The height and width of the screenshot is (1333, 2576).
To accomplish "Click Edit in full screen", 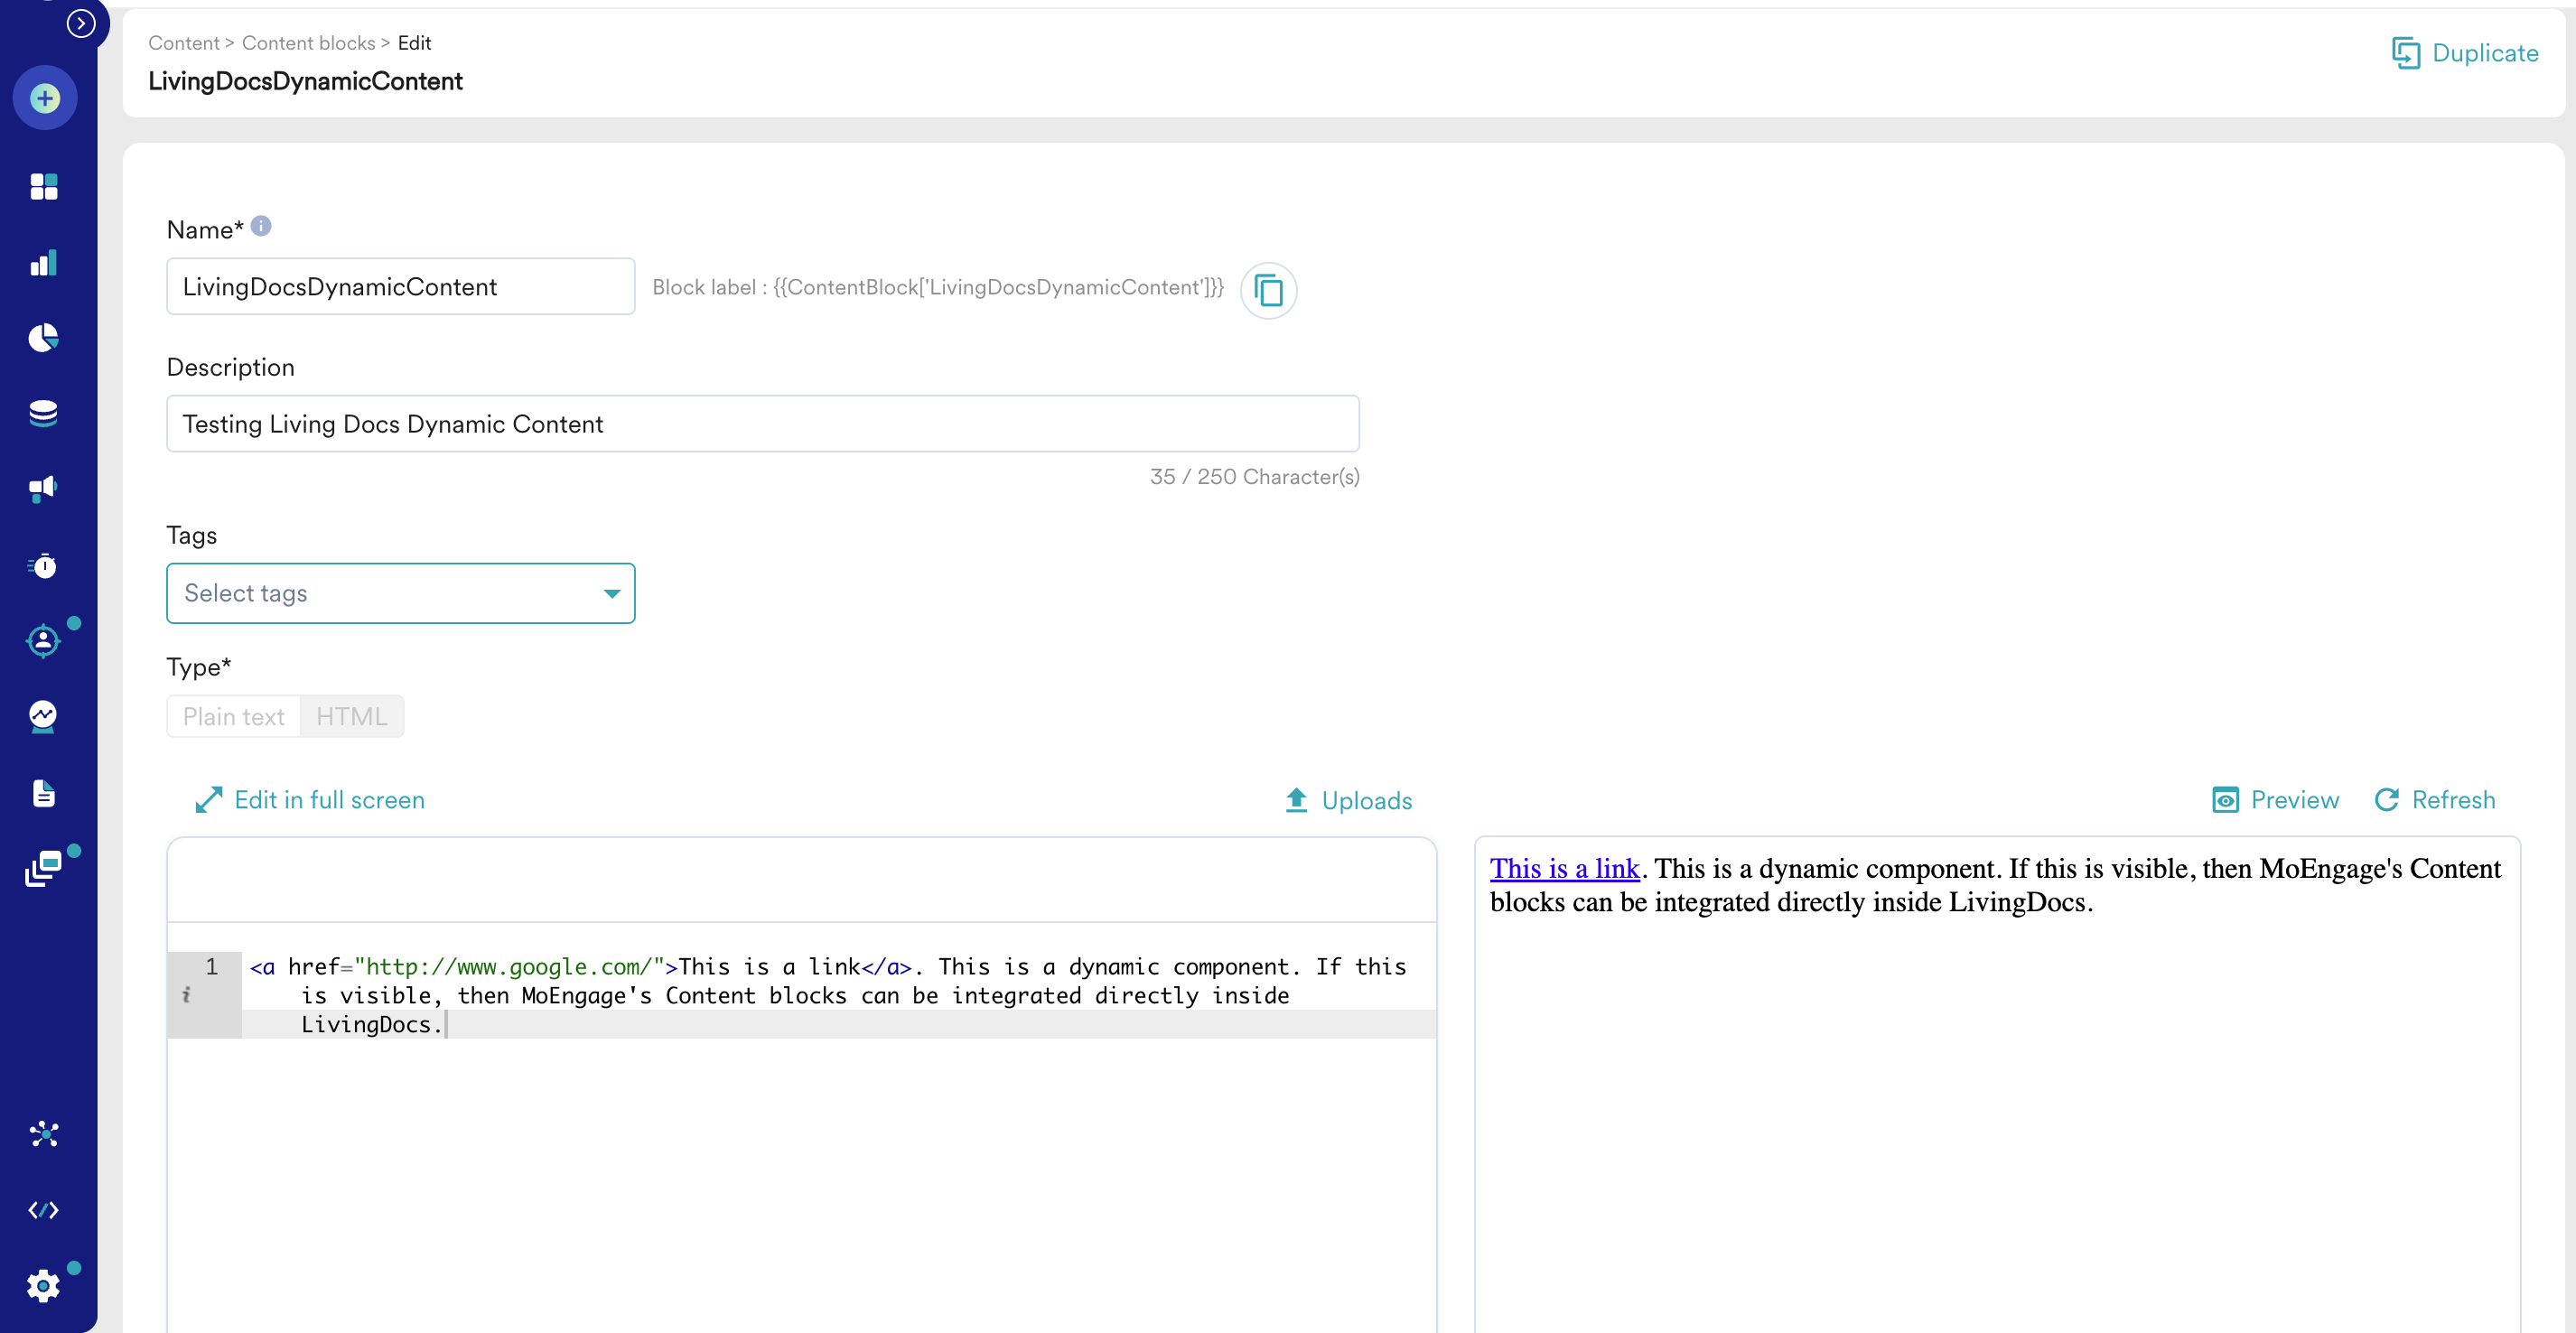I will click(310, 800).
